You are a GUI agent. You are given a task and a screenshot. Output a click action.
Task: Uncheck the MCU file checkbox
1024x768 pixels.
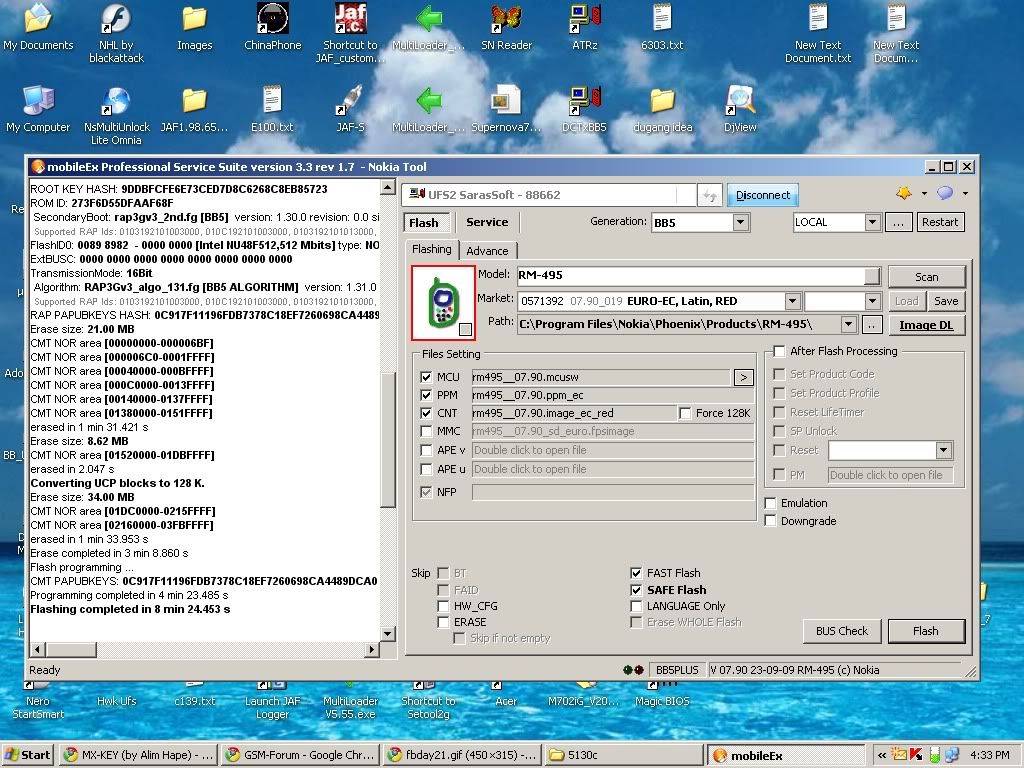coord(426,377)
